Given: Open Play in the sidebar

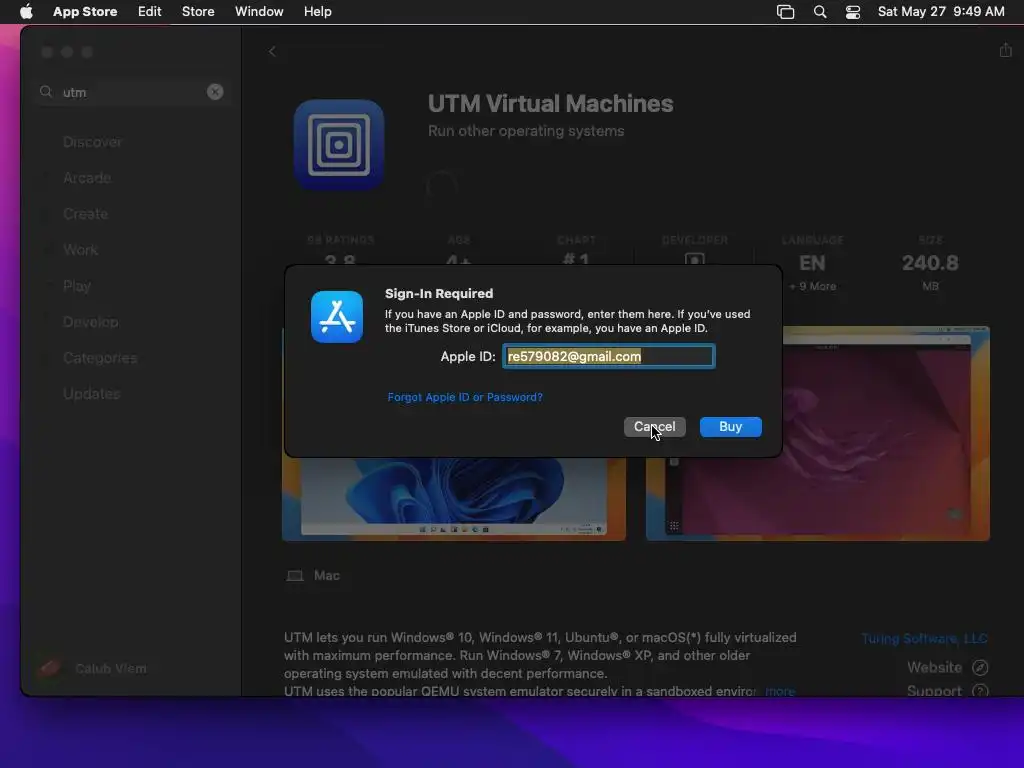Looking at the screenshot, I should coord(76,286).
